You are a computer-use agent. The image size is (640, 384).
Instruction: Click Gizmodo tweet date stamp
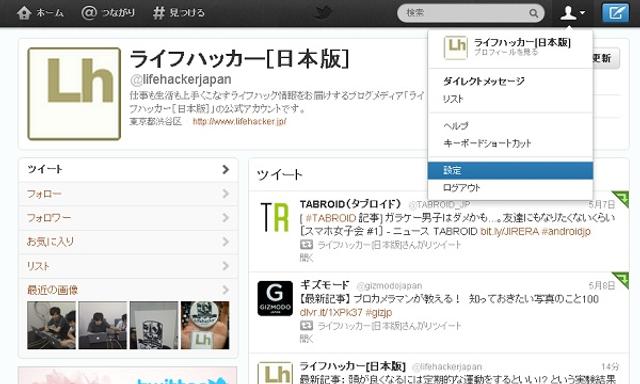click(602, 285)
